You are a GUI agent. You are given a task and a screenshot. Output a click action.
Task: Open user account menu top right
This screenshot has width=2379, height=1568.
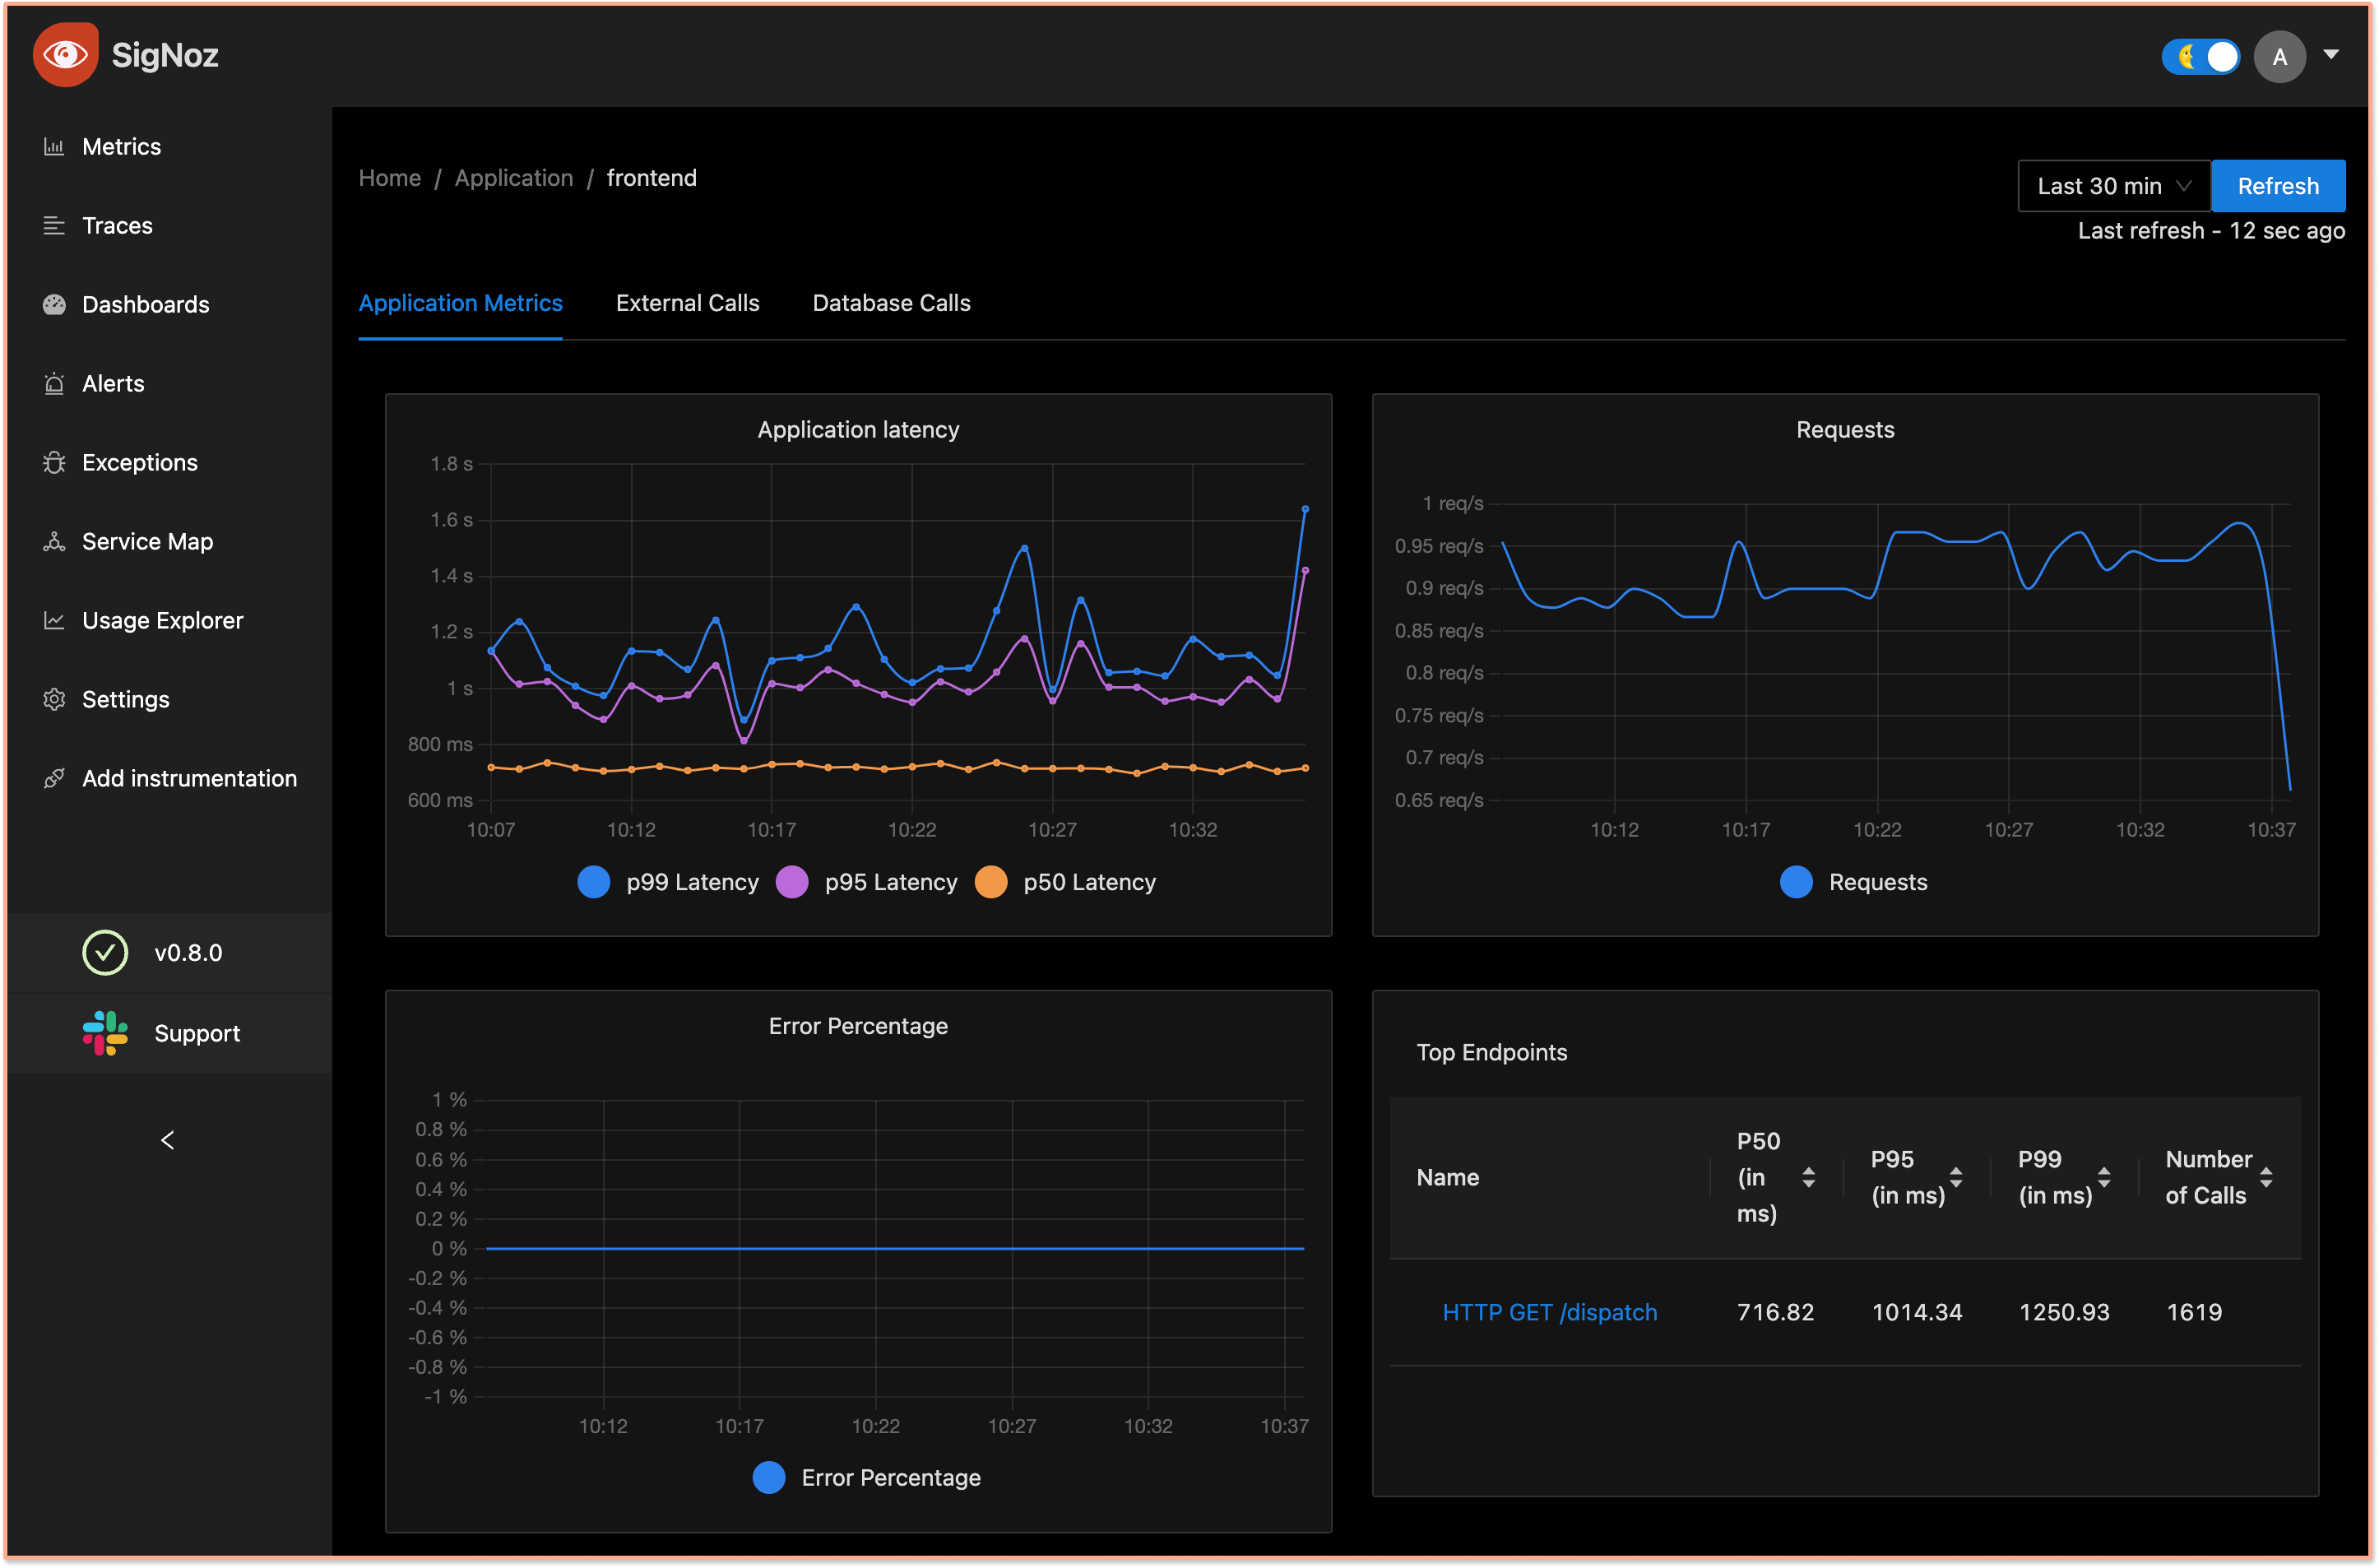2281,54
